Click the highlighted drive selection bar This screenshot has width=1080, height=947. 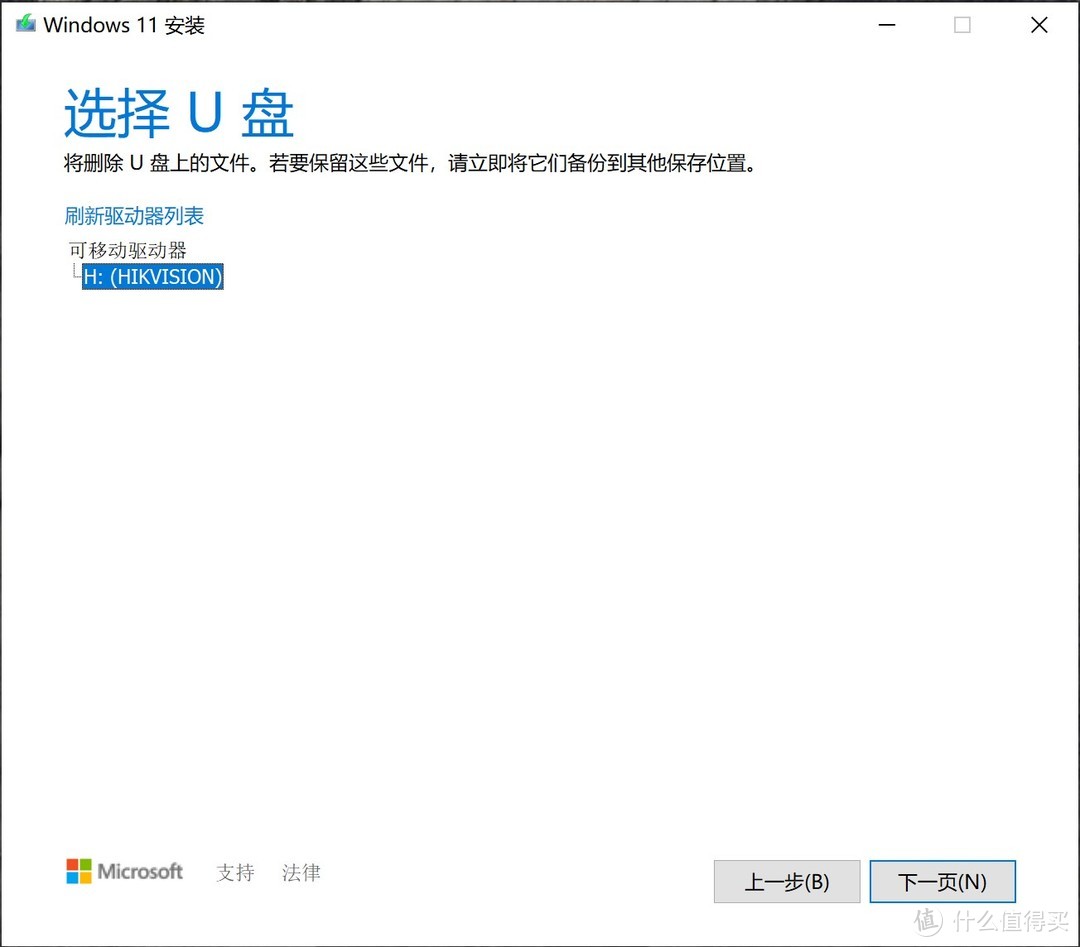[x=152, y=277]
